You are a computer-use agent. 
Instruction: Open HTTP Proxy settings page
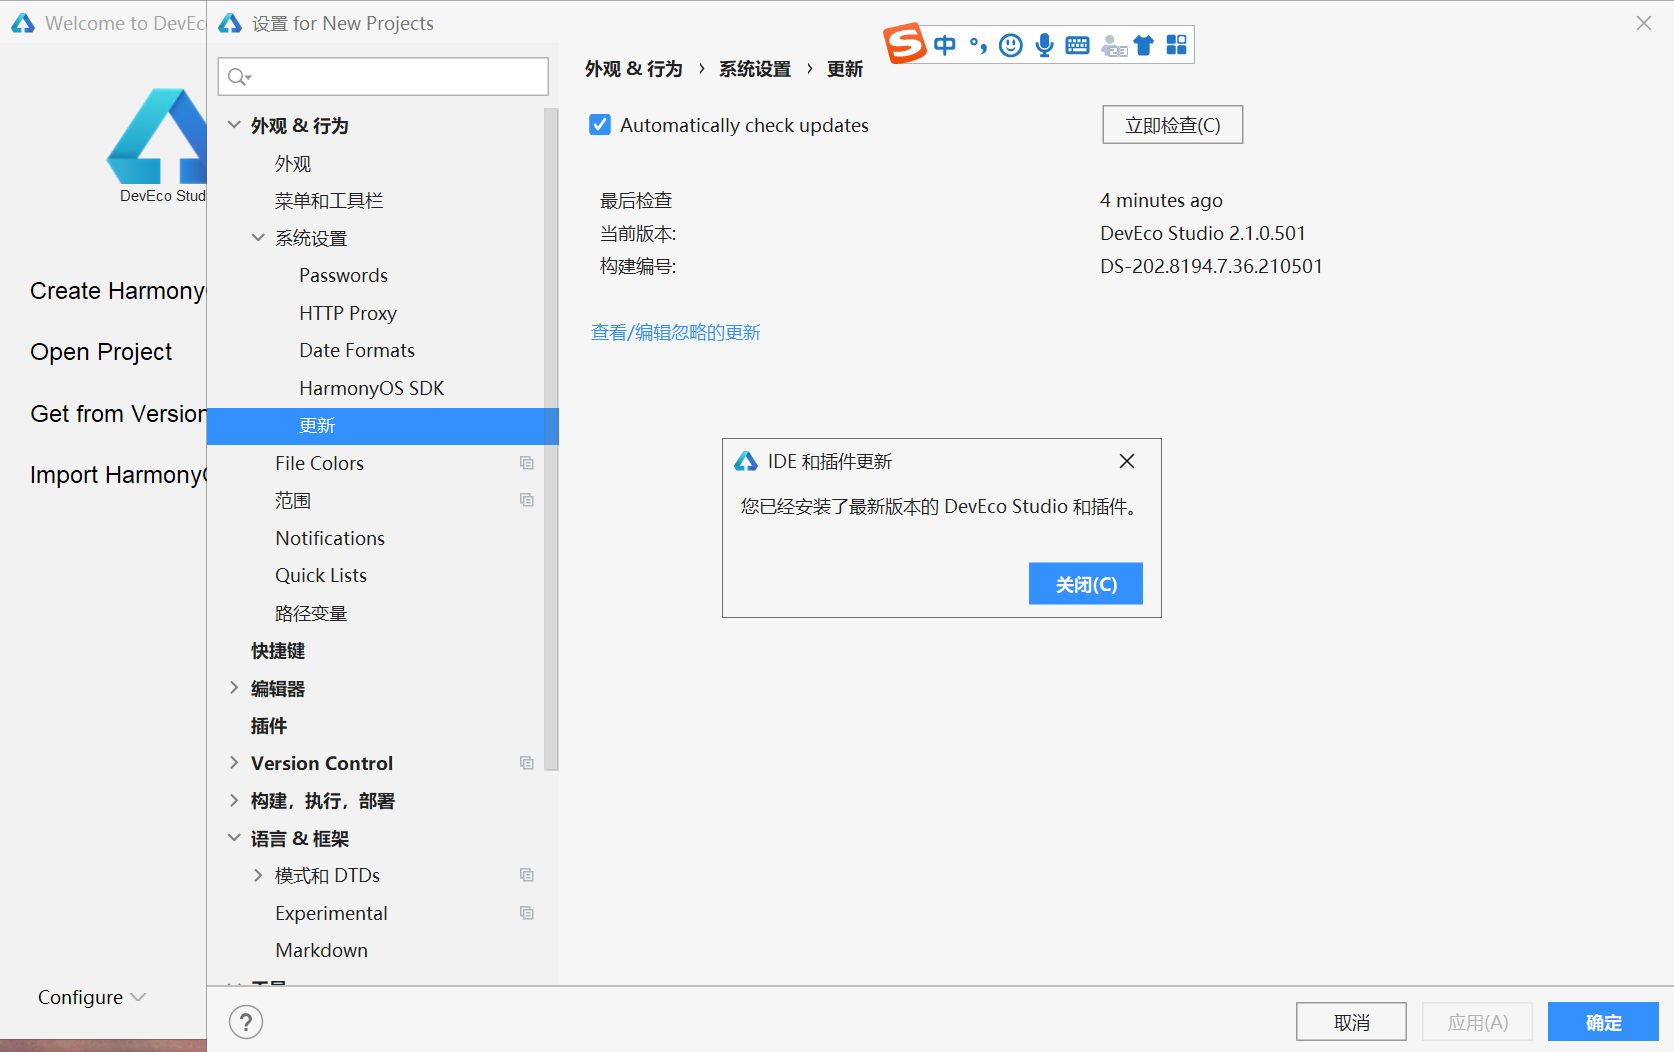(x=348, y=313)
